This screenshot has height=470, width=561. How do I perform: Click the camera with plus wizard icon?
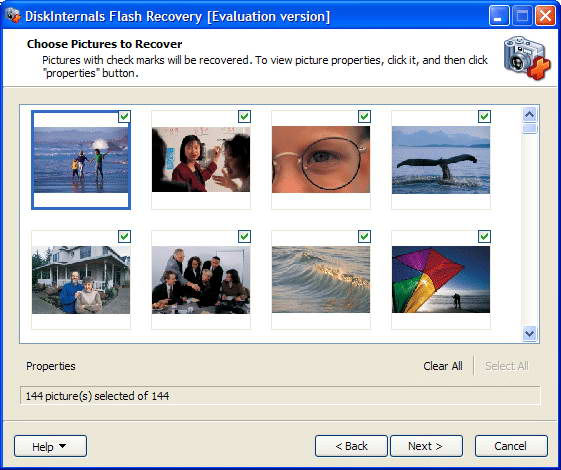point(527,58)
